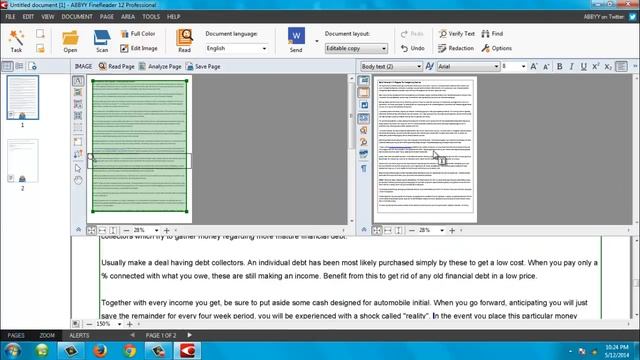
Task: Select page 2 thumbnail
Action: click(23, 161)
